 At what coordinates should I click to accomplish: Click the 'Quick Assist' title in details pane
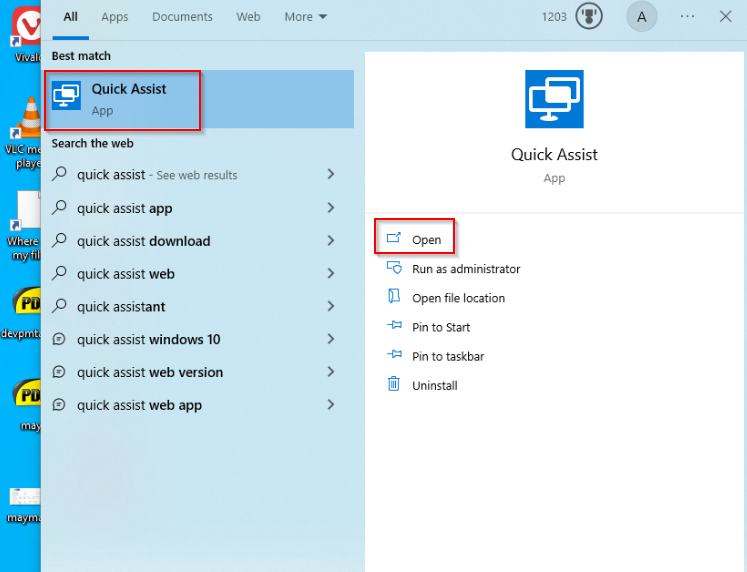(554, 154)
